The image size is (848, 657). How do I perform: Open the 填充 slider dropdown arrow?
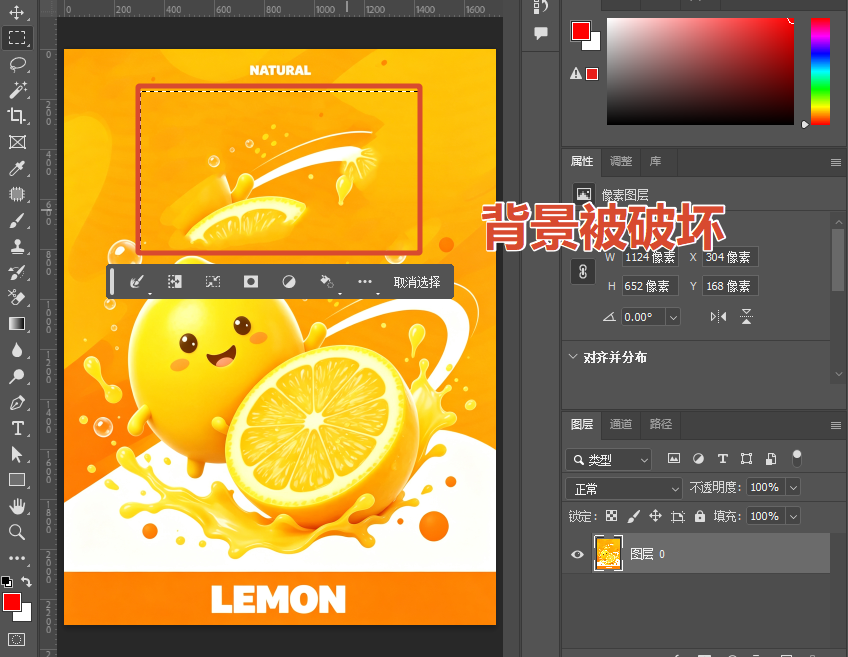pos(793,516)
